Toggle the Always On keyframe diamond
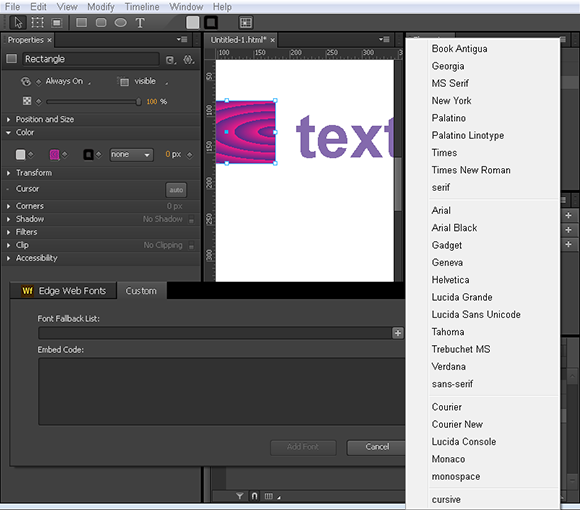Screen dimensions: 580x510 coord(38,82)
